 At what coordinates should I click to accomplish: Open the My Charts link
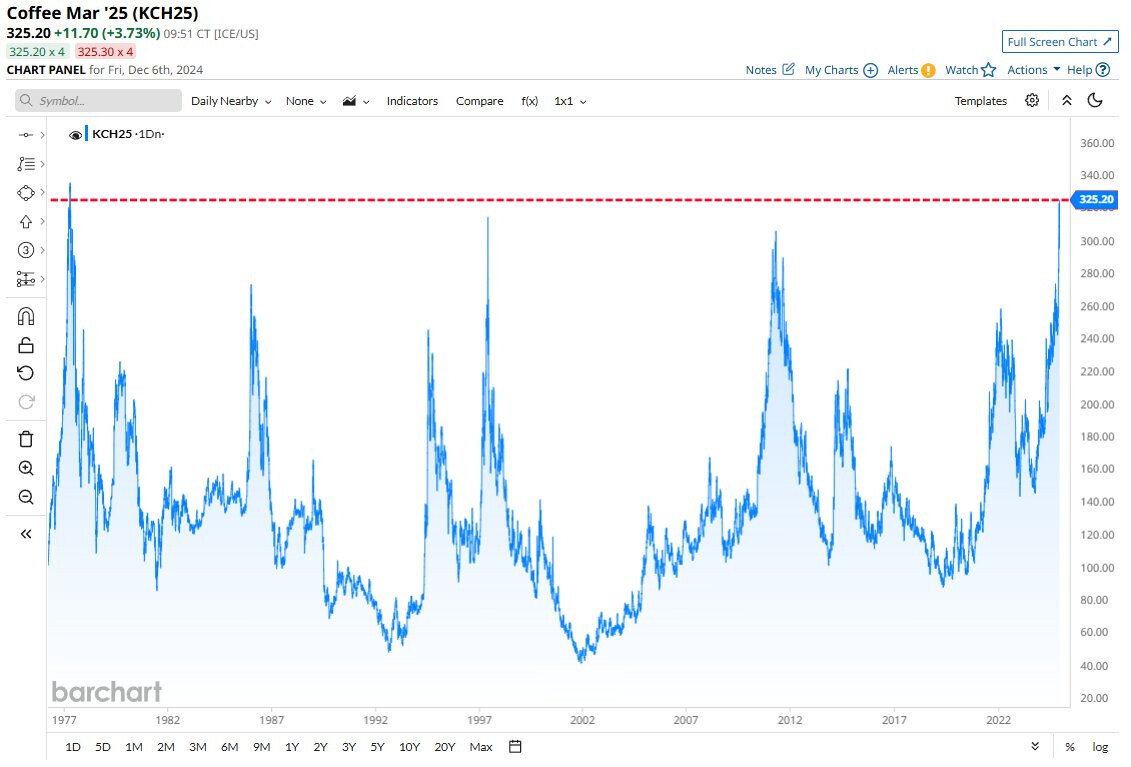[841, 70]
